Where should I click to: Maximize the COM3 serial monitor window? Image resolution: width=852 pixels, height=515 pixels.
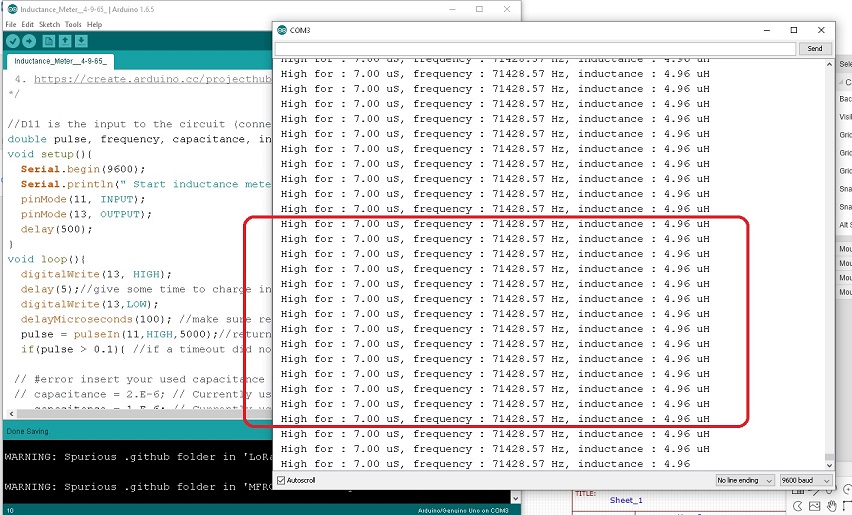pos(794,30)
